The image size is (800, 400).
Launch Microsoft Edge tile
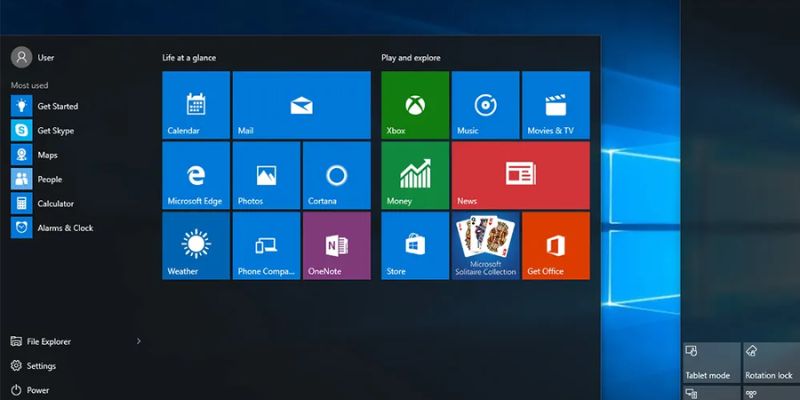pyautogui.click(x=196, y=175)
